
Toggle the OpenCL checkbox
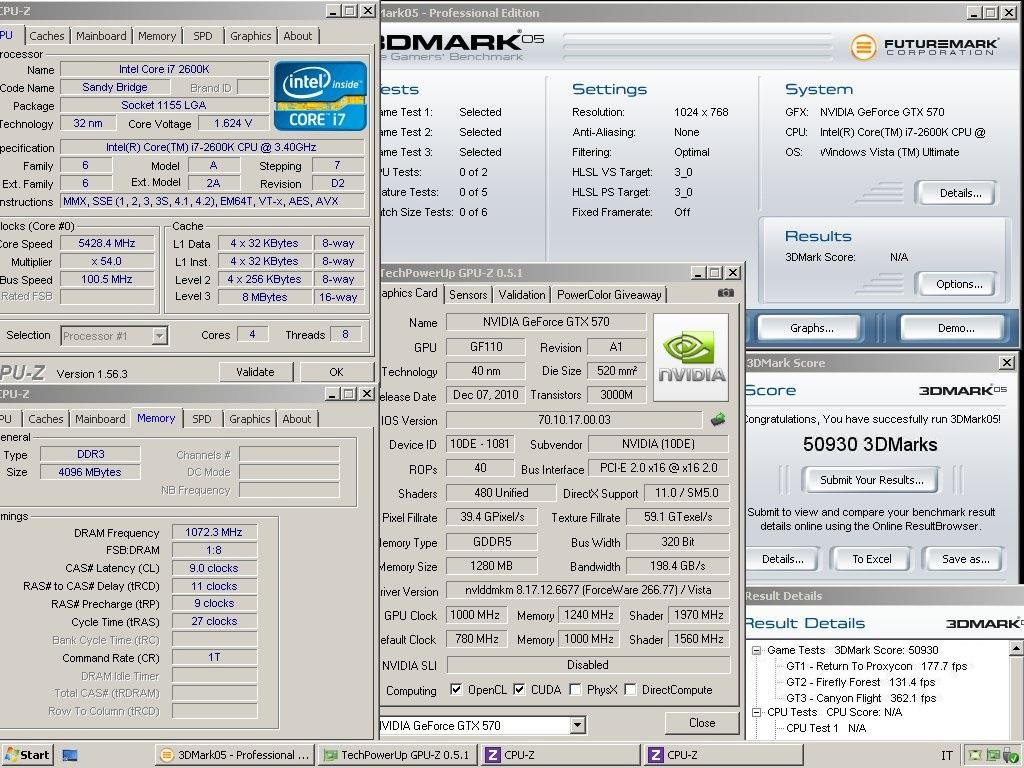coord(456,689)
